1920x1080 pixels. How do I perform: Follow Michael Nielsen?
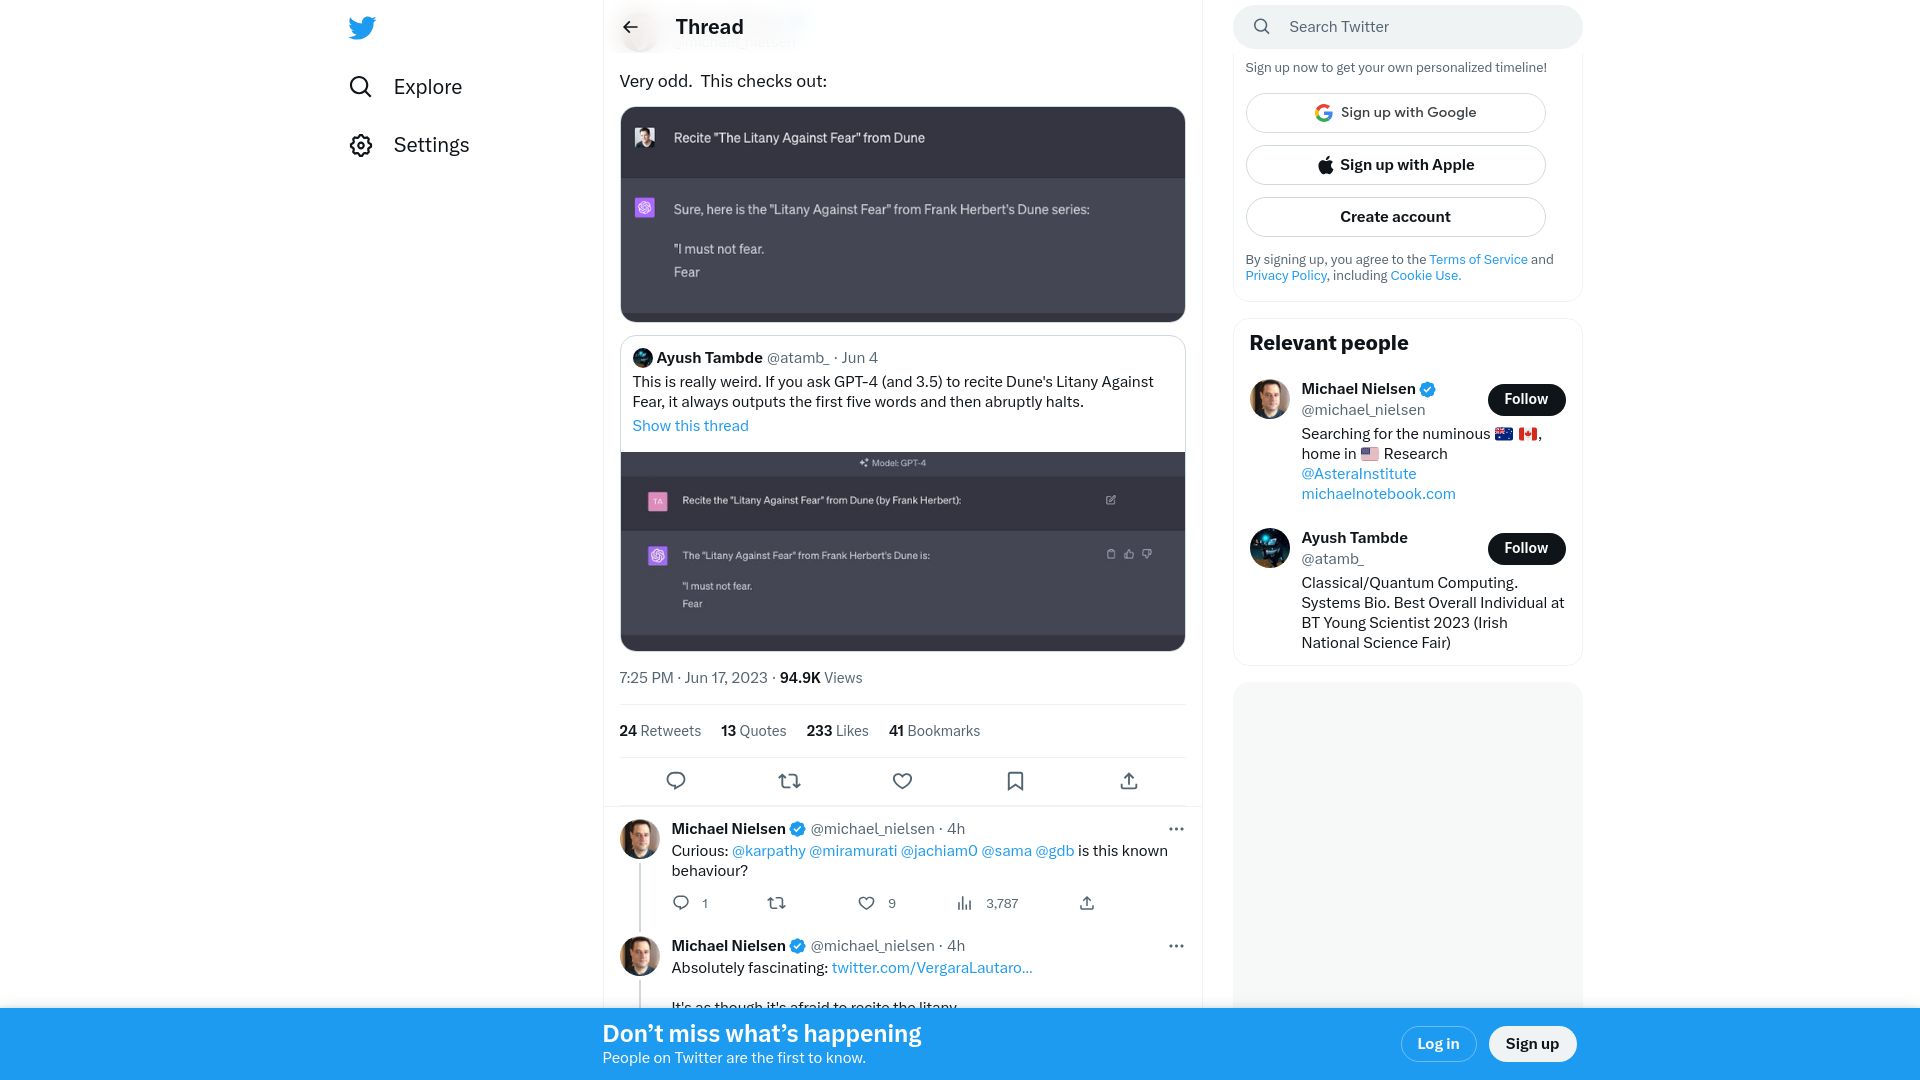pyautogui.click(x=1526, y=400)
